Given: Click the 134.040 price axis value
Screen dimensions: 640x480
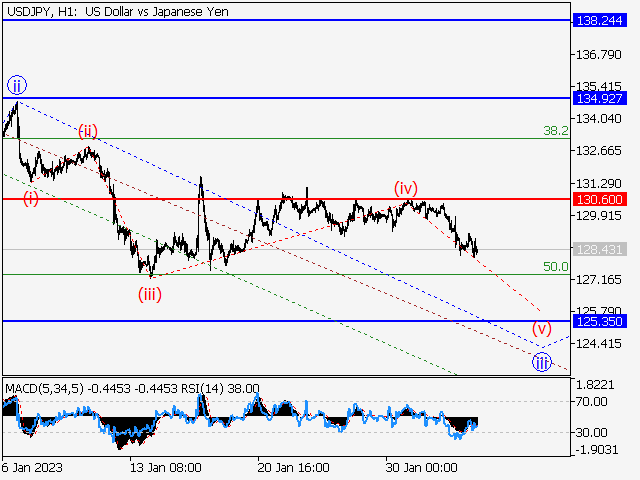Looking at the screenshot, I should pos(598,119).
